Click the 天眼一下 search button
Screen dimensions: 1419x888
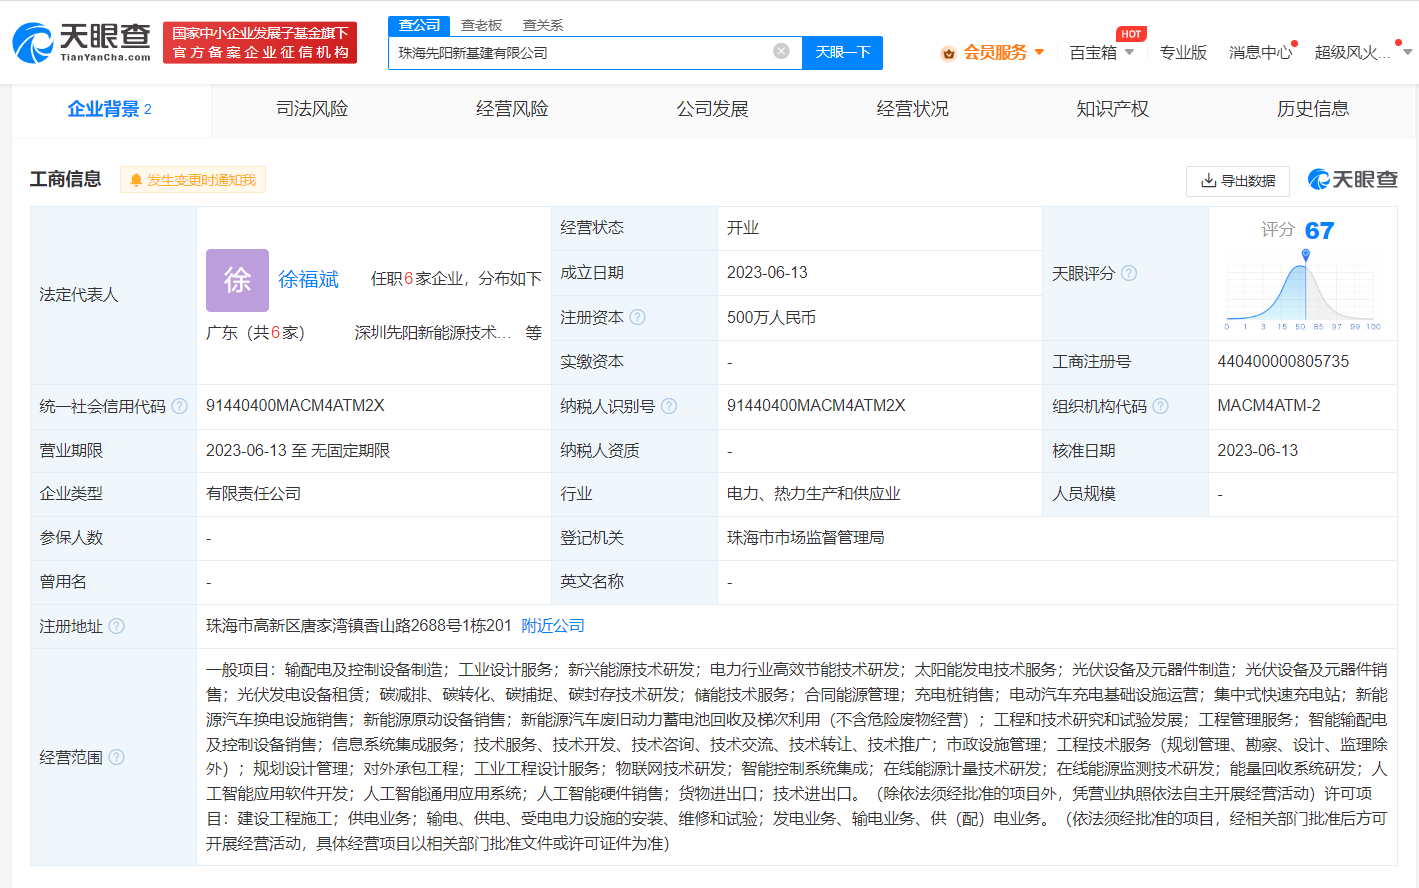click(x=843, y=52)
